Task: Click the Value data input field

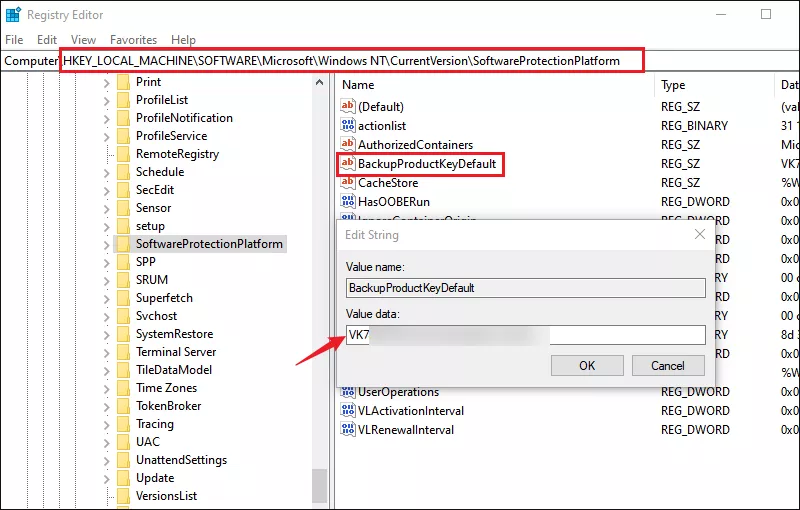Action: (x=526, y=335)
